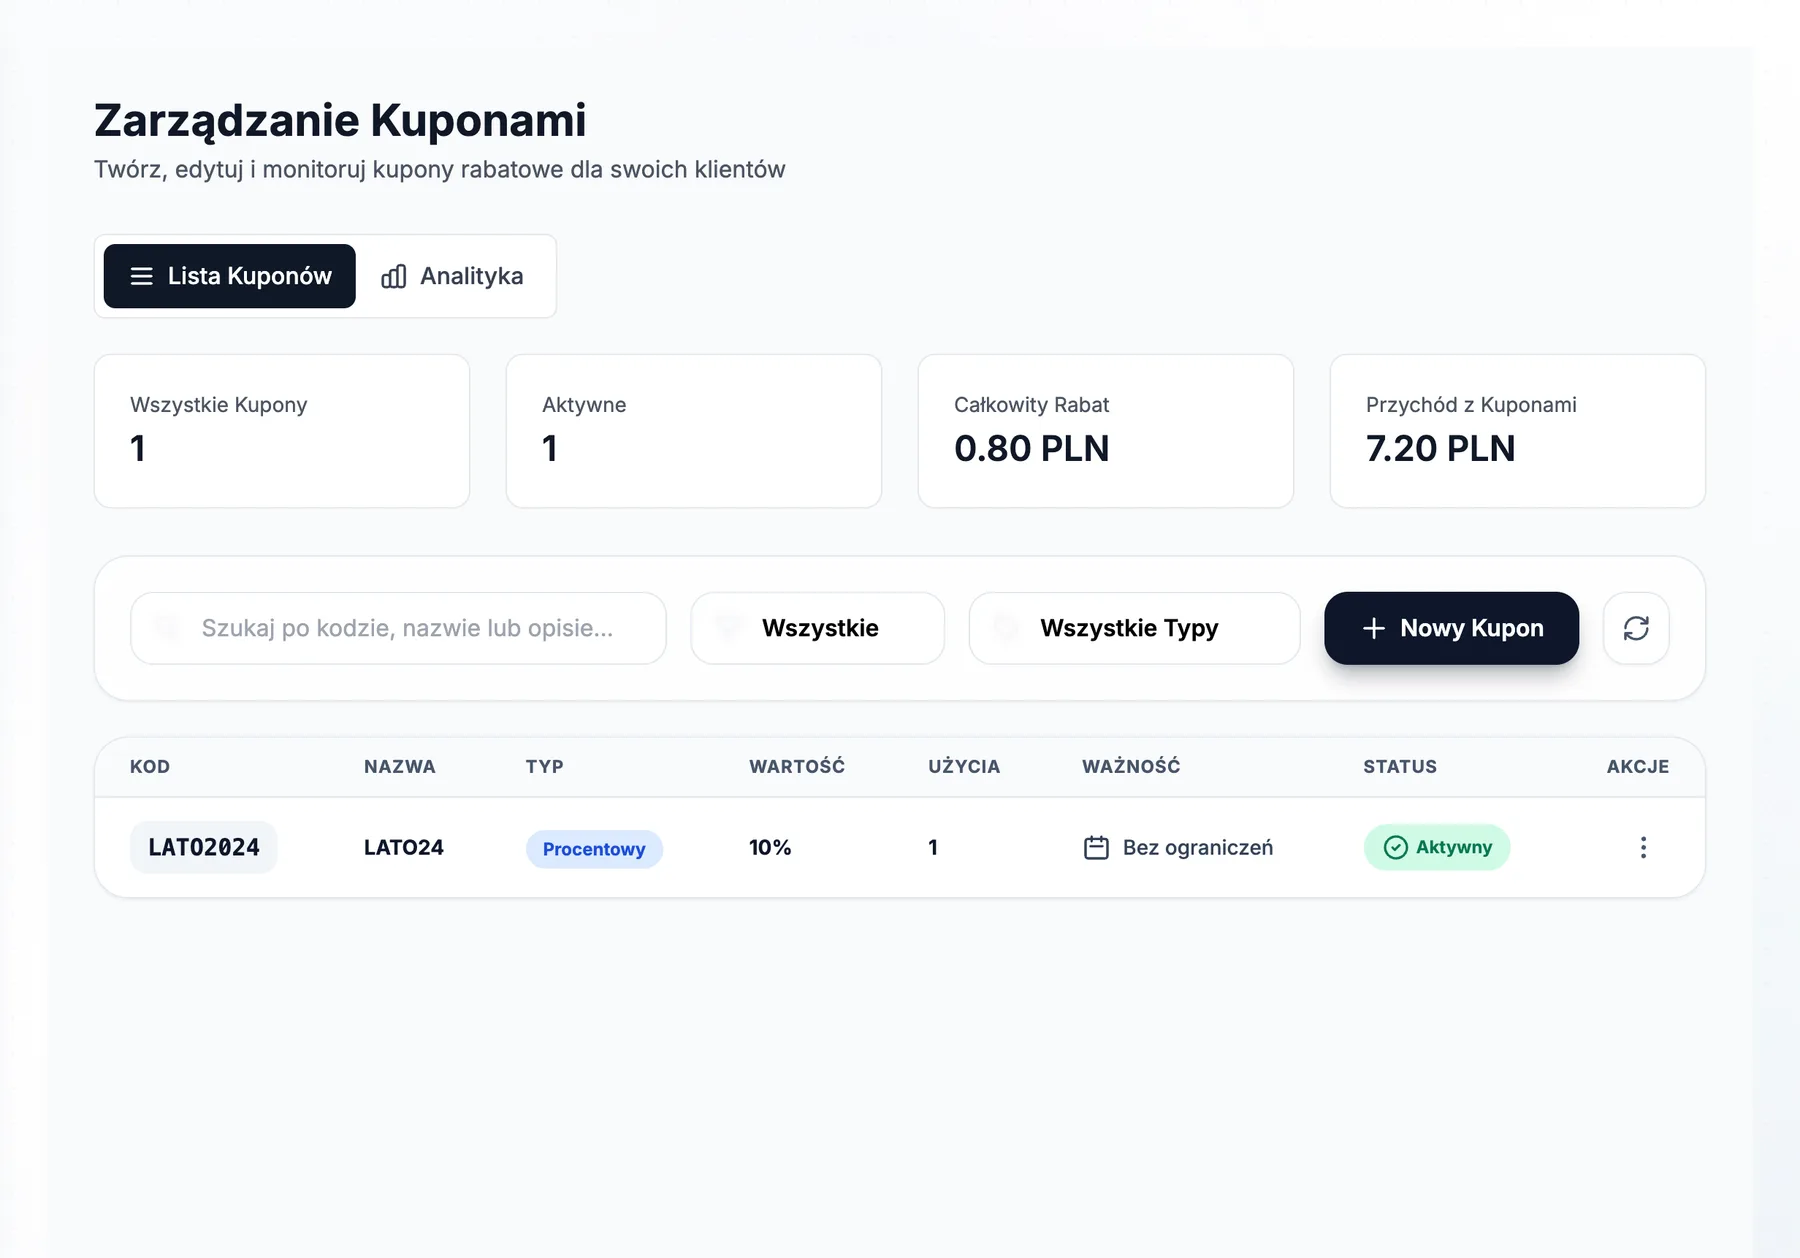Screen dimensions: 1800x1258
Task: Click the 10% value cell
Action: click(770, 848)
